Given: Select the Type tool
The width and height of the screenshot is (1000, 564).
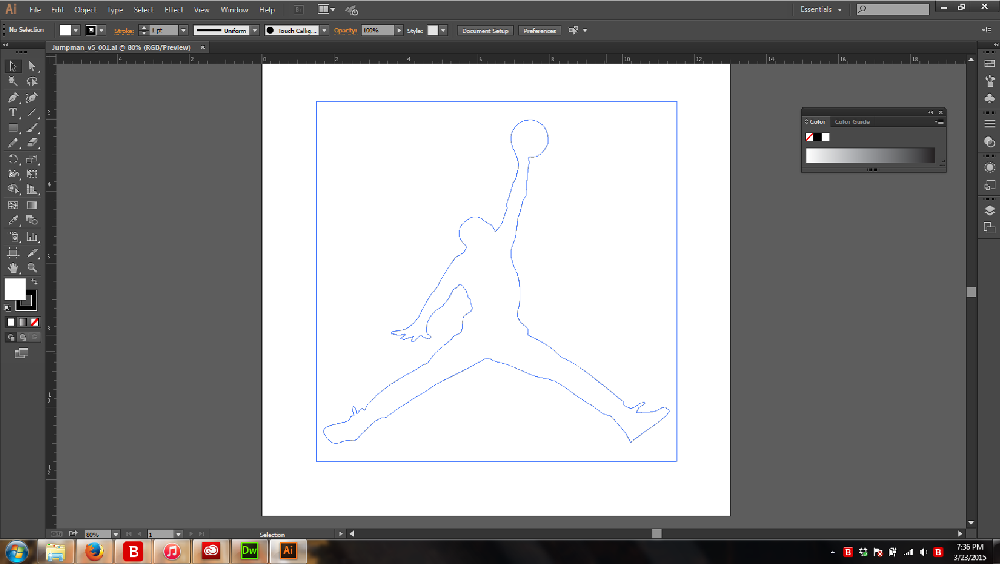Looking at the screenshot, I should point(13,113).
